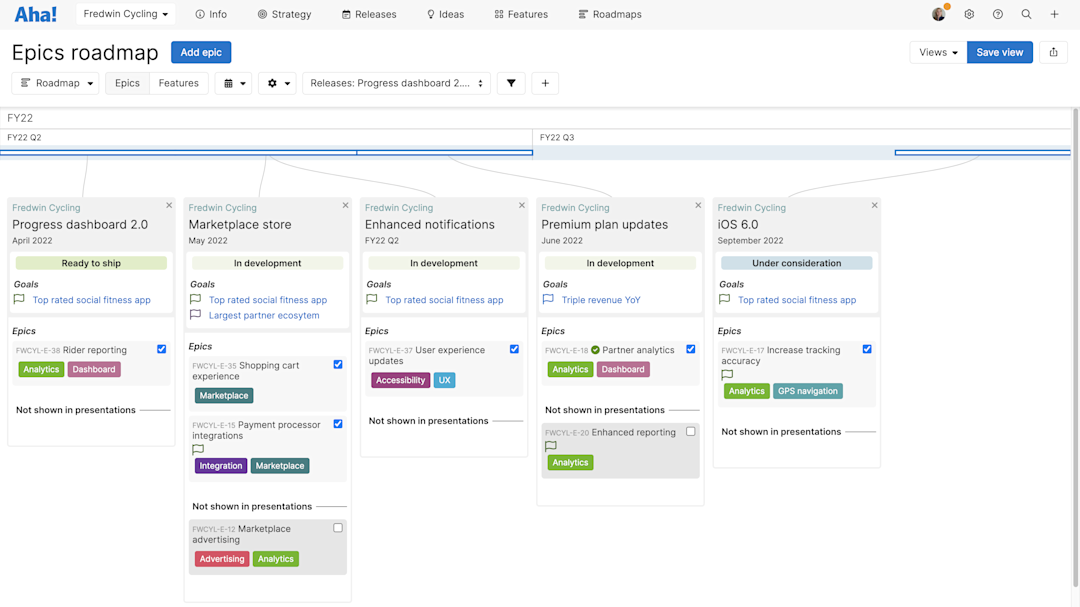This screenshot has height=607, width=1080.
Task: Click the share icon next to Save view
Action: (x=1053, y=51)
